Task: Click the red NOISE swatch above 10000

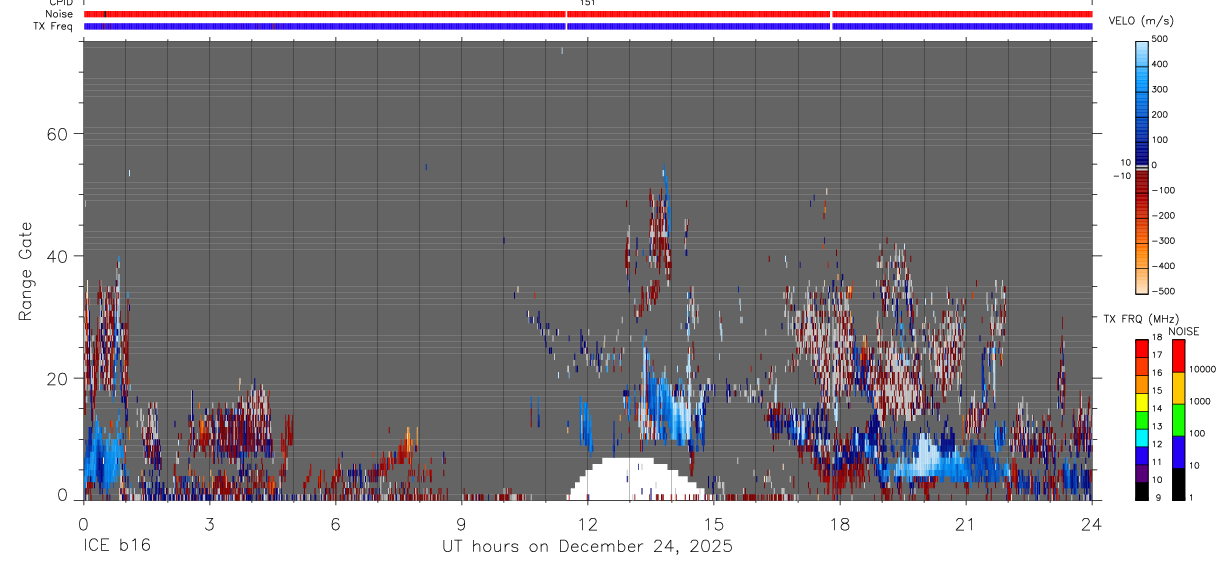Action: click(1177, 355)
